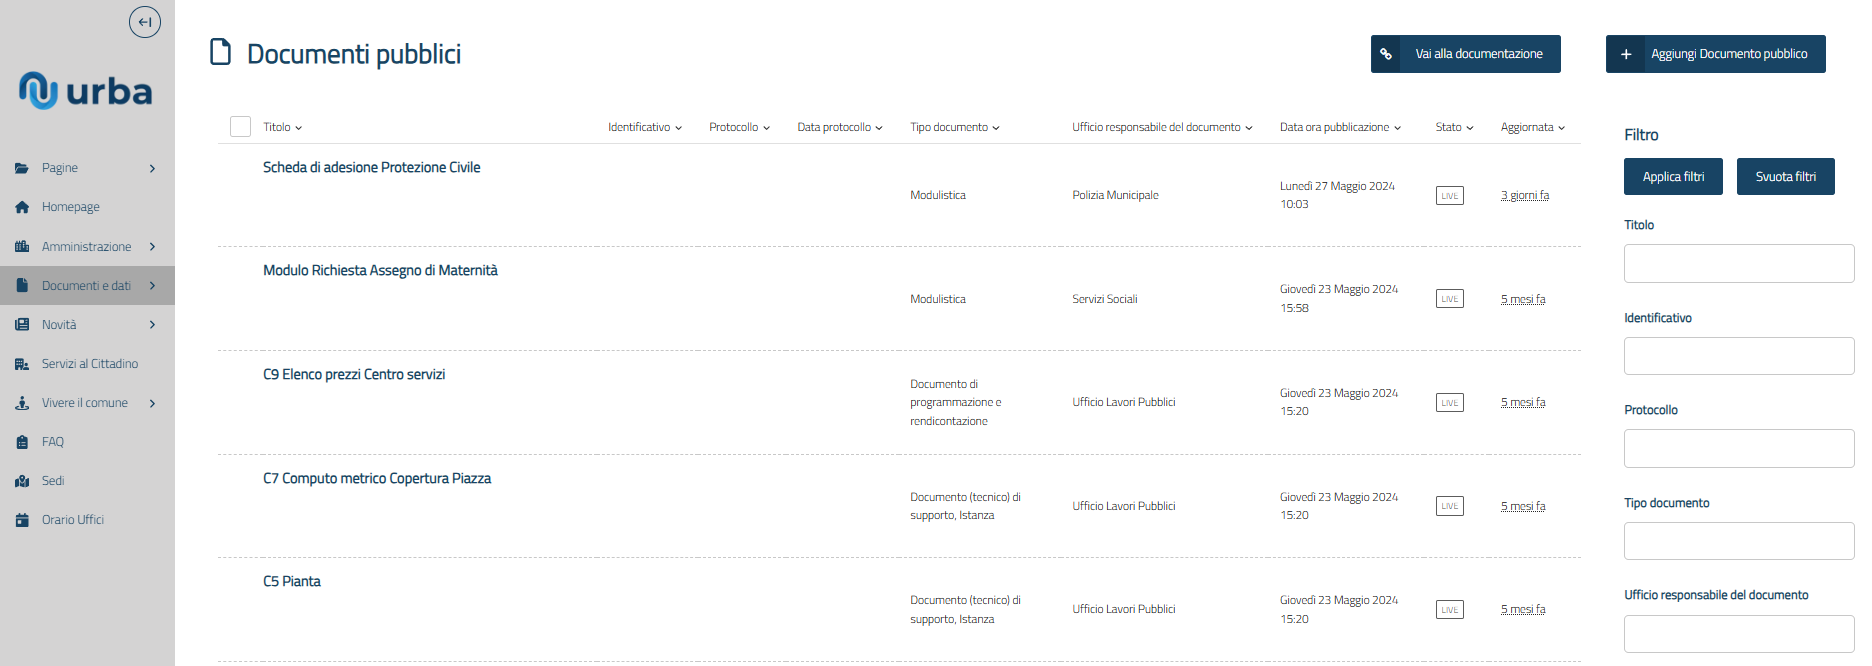1872x666 pixels.
Task: Click Aggiungi Documento pubblico button
Action: [x=1715, y=54]
